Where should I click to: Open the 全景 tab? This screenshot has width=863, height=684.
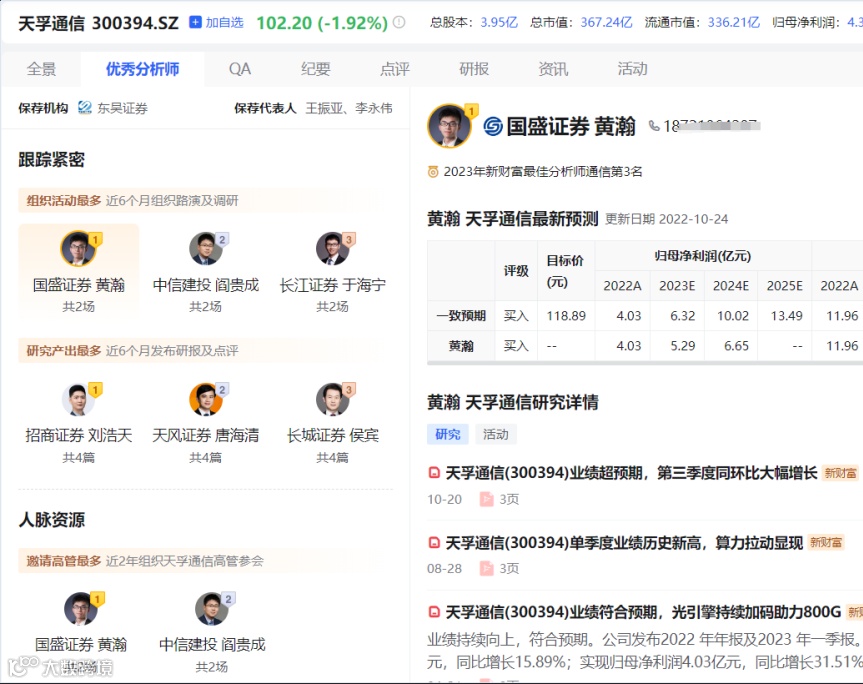click(41, 69)
